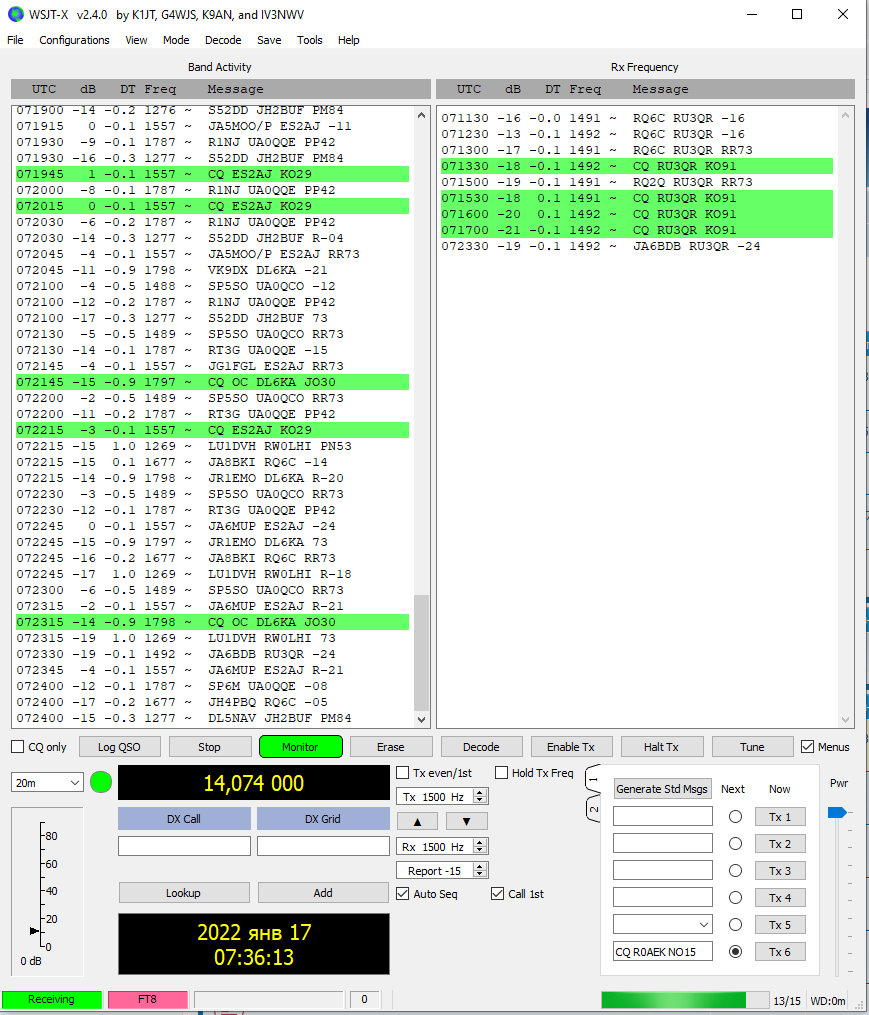Toggle the green Monitor button
The image size is (869, 1015).
point(300,747)
